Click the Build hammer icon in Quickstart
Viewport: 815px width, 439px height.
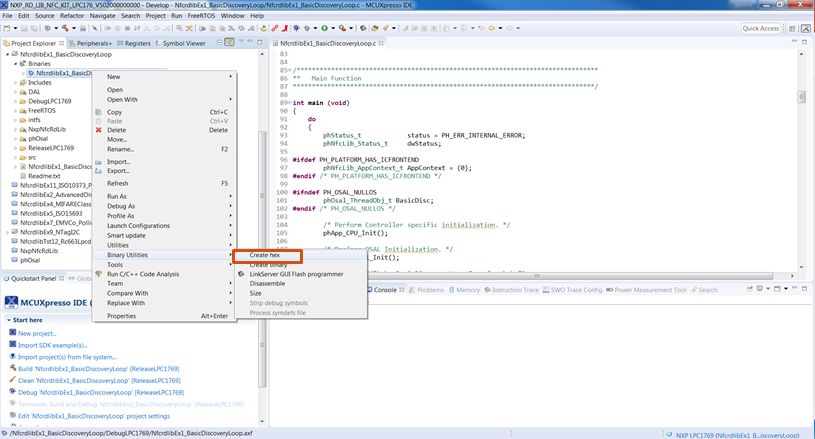click(x=11, y=369)
